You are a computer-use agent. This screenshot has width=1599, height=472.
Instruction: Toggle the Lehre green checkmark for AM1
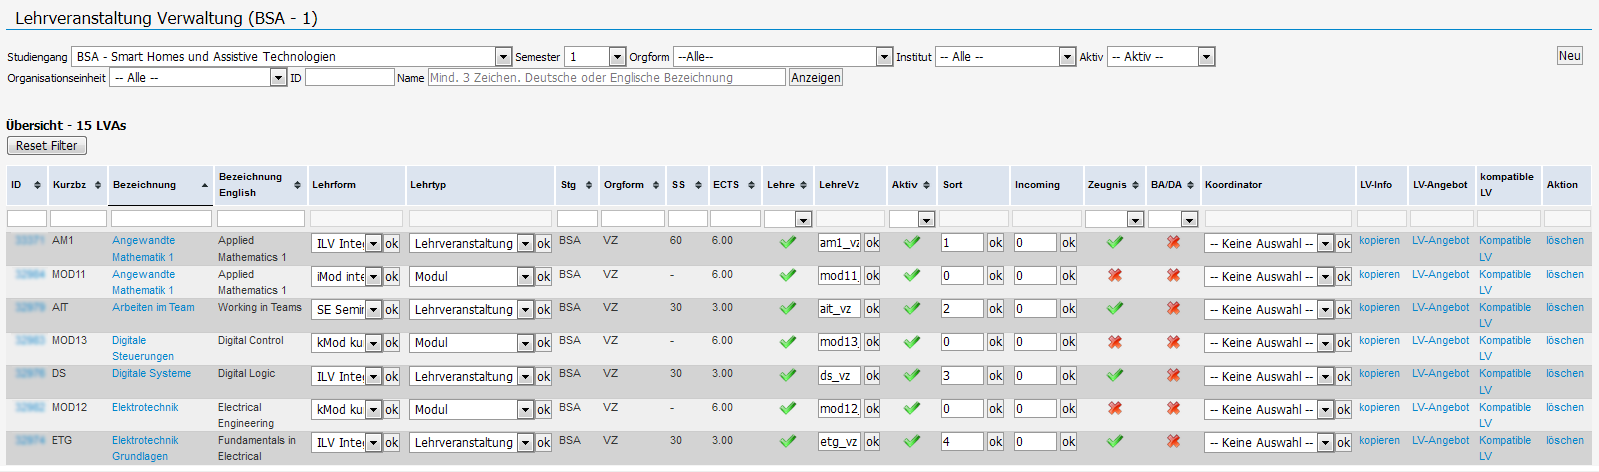pos(788,242)
